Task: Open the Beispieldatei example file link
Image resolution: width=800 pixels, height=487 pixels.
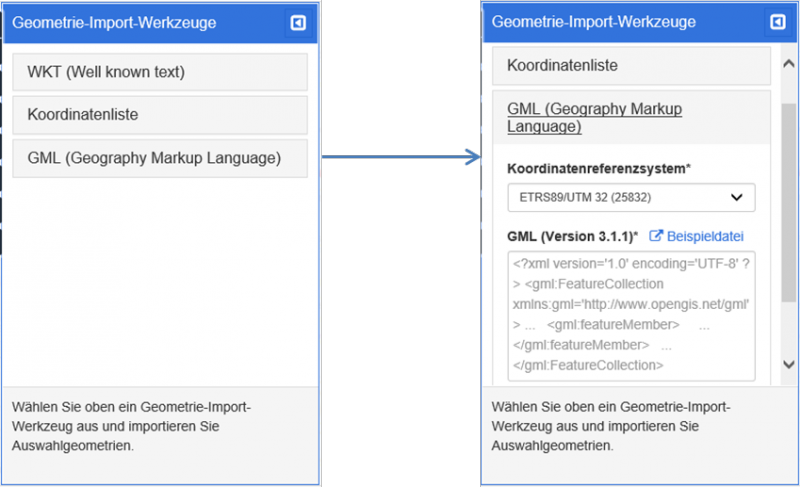Action: (x=706, y=236)
